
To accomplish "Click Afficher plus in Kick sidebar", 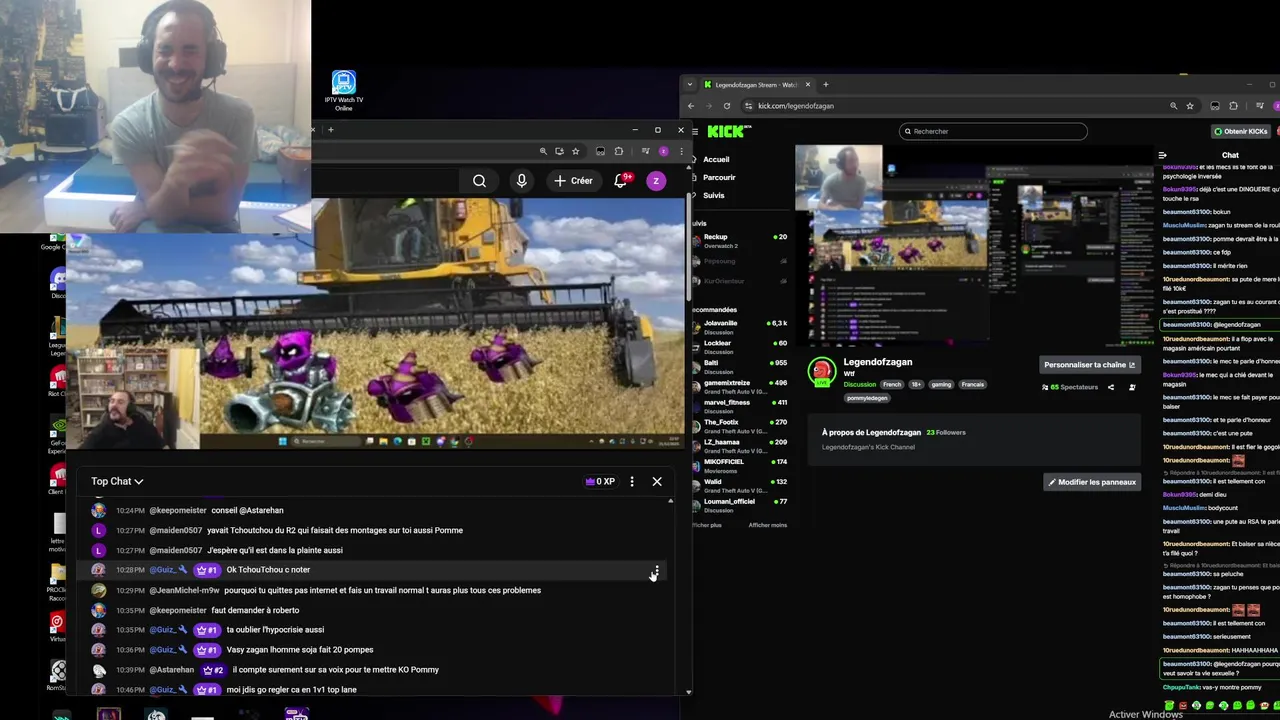I will (x=708, y=525).
